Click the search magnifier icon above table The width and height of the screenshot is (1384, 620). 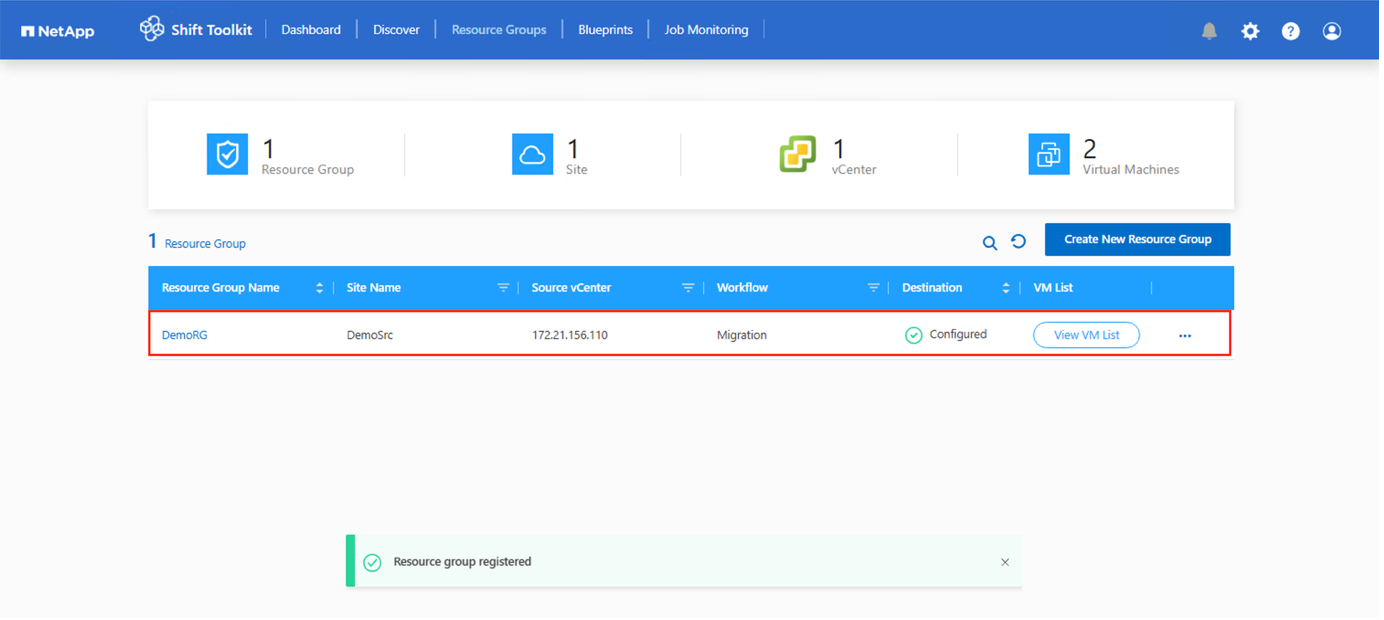pos(989,242)
